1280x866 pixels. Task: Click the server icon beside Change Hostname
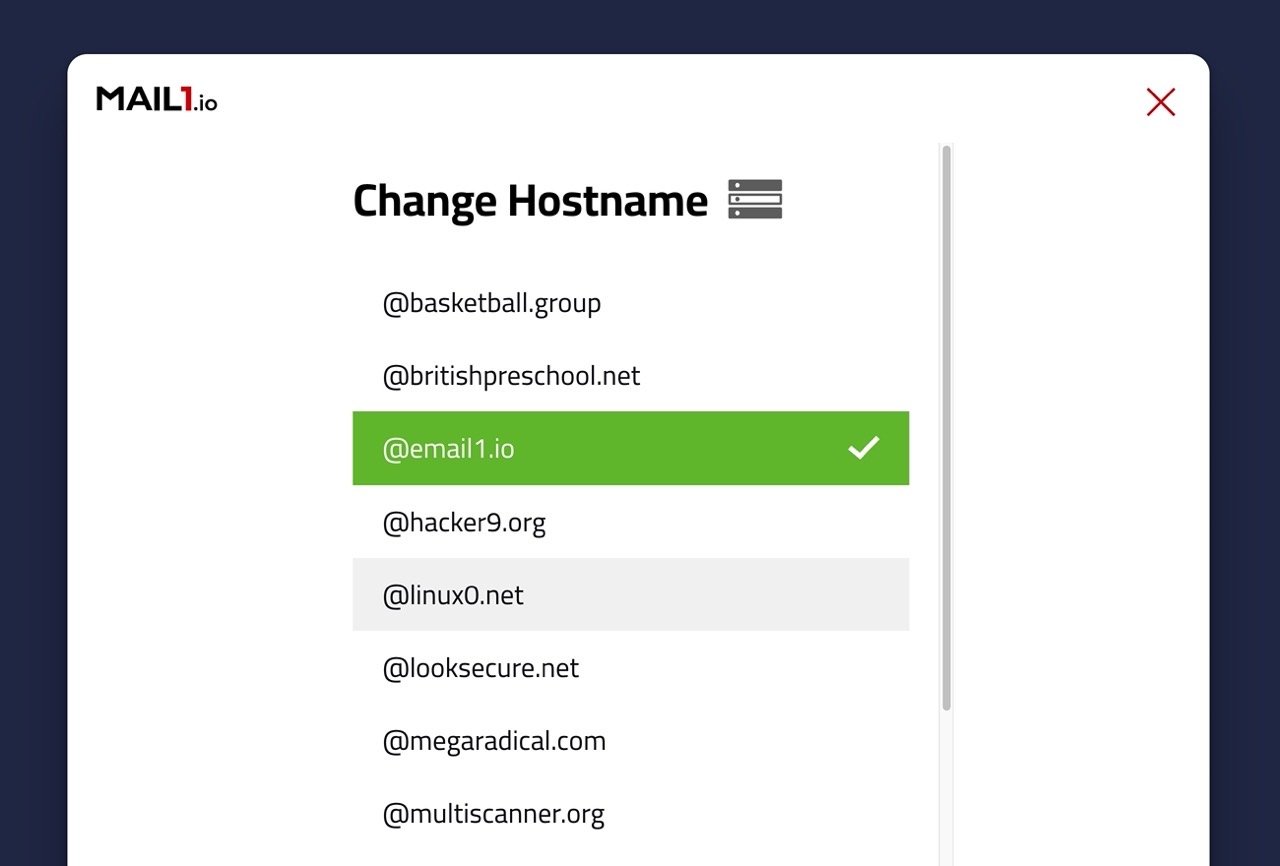coord(755,199)
